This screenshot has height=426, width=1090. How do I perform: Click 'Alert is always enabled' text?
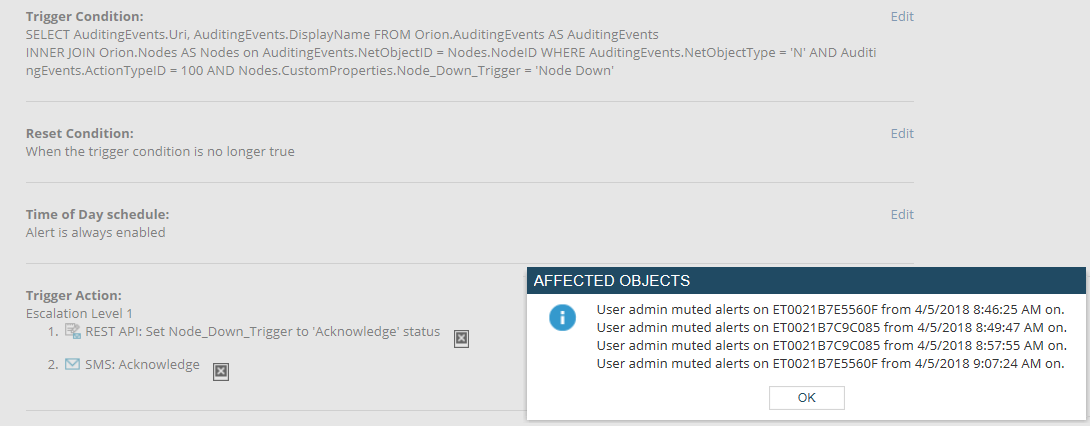tap(95, 233)
